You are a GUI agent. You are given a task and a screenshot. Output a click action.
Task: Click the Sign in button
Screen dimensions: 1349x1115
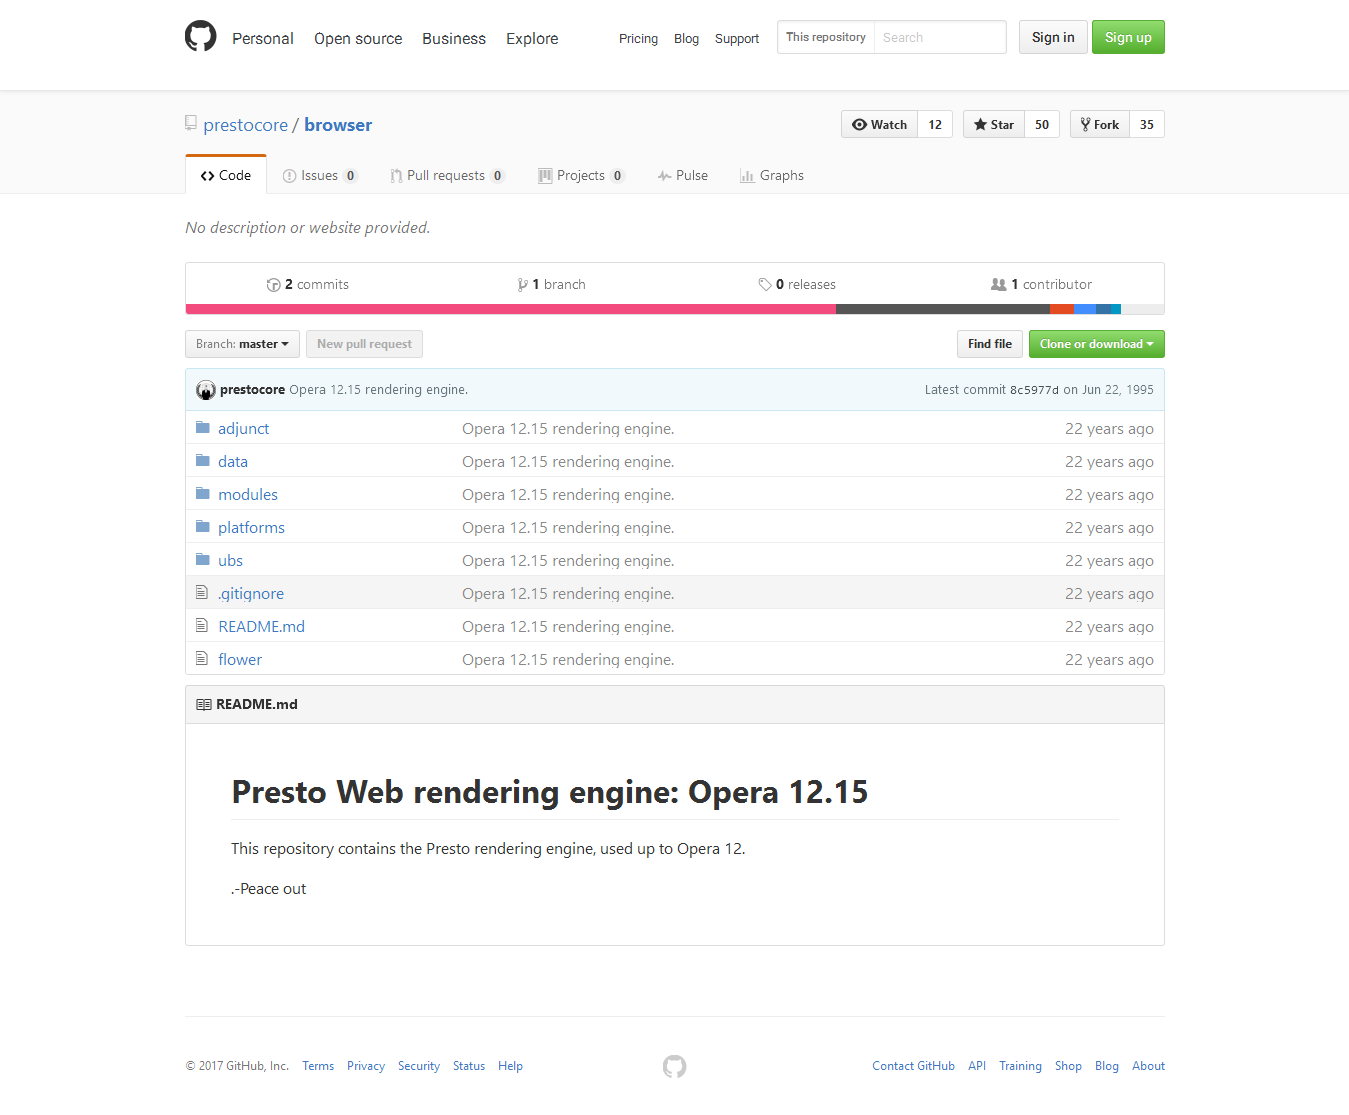tap(1053, 37)
